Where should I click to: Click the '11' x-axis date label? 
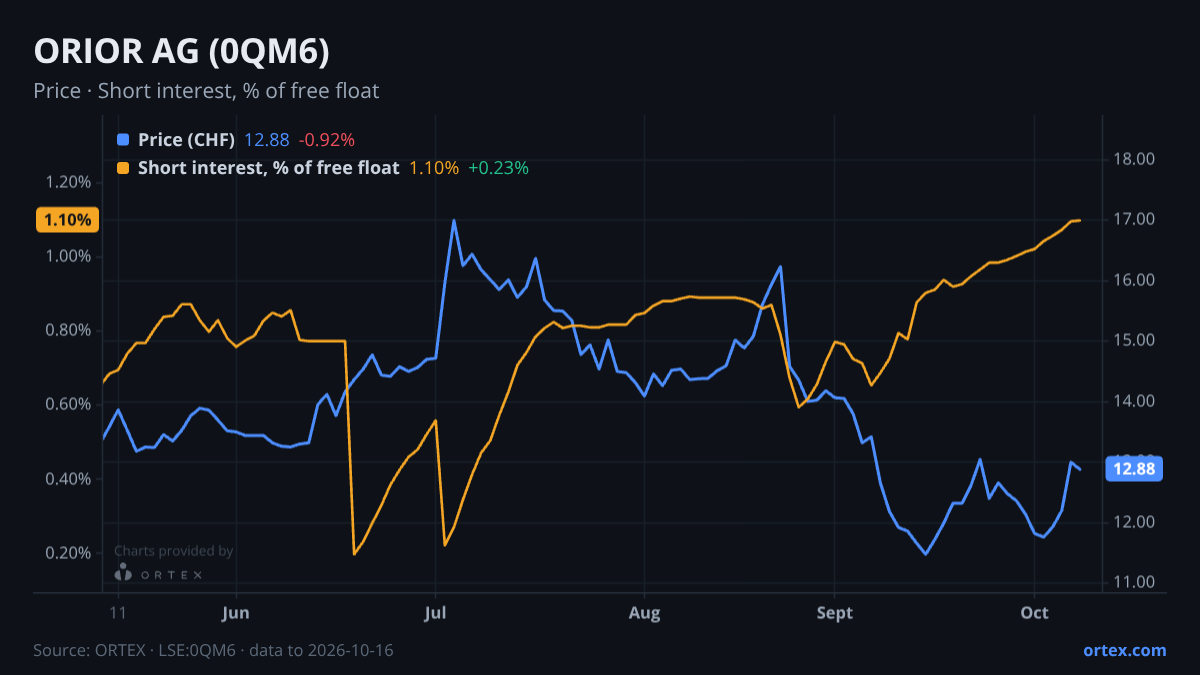pos(118,613)
